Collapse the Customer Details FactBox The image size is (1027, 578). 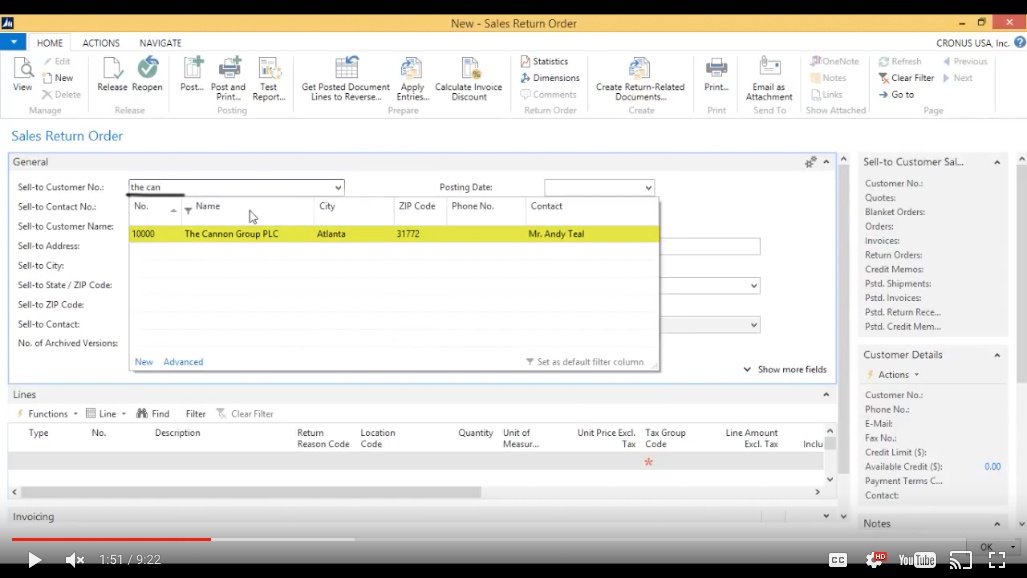[x=997, y=355]
